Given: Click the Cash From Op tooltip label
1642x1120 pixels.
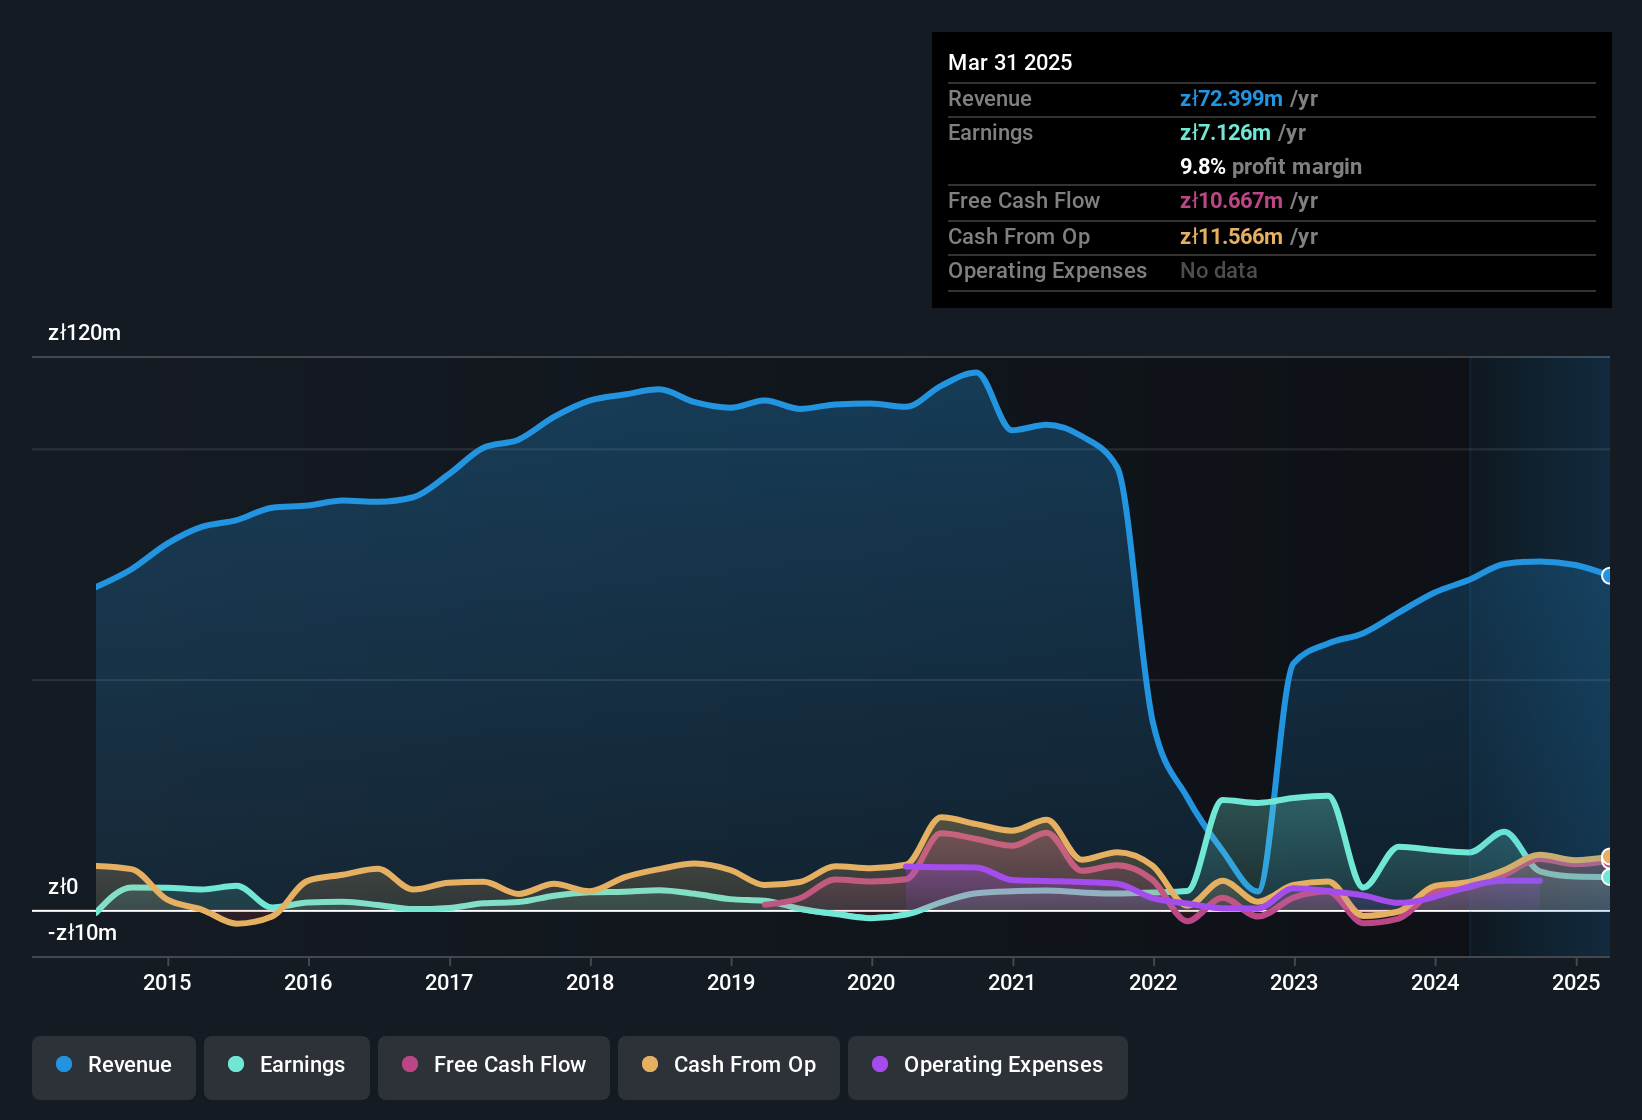Looking at the screenshot, I should pyautogui.click(x=1019, y=236).
